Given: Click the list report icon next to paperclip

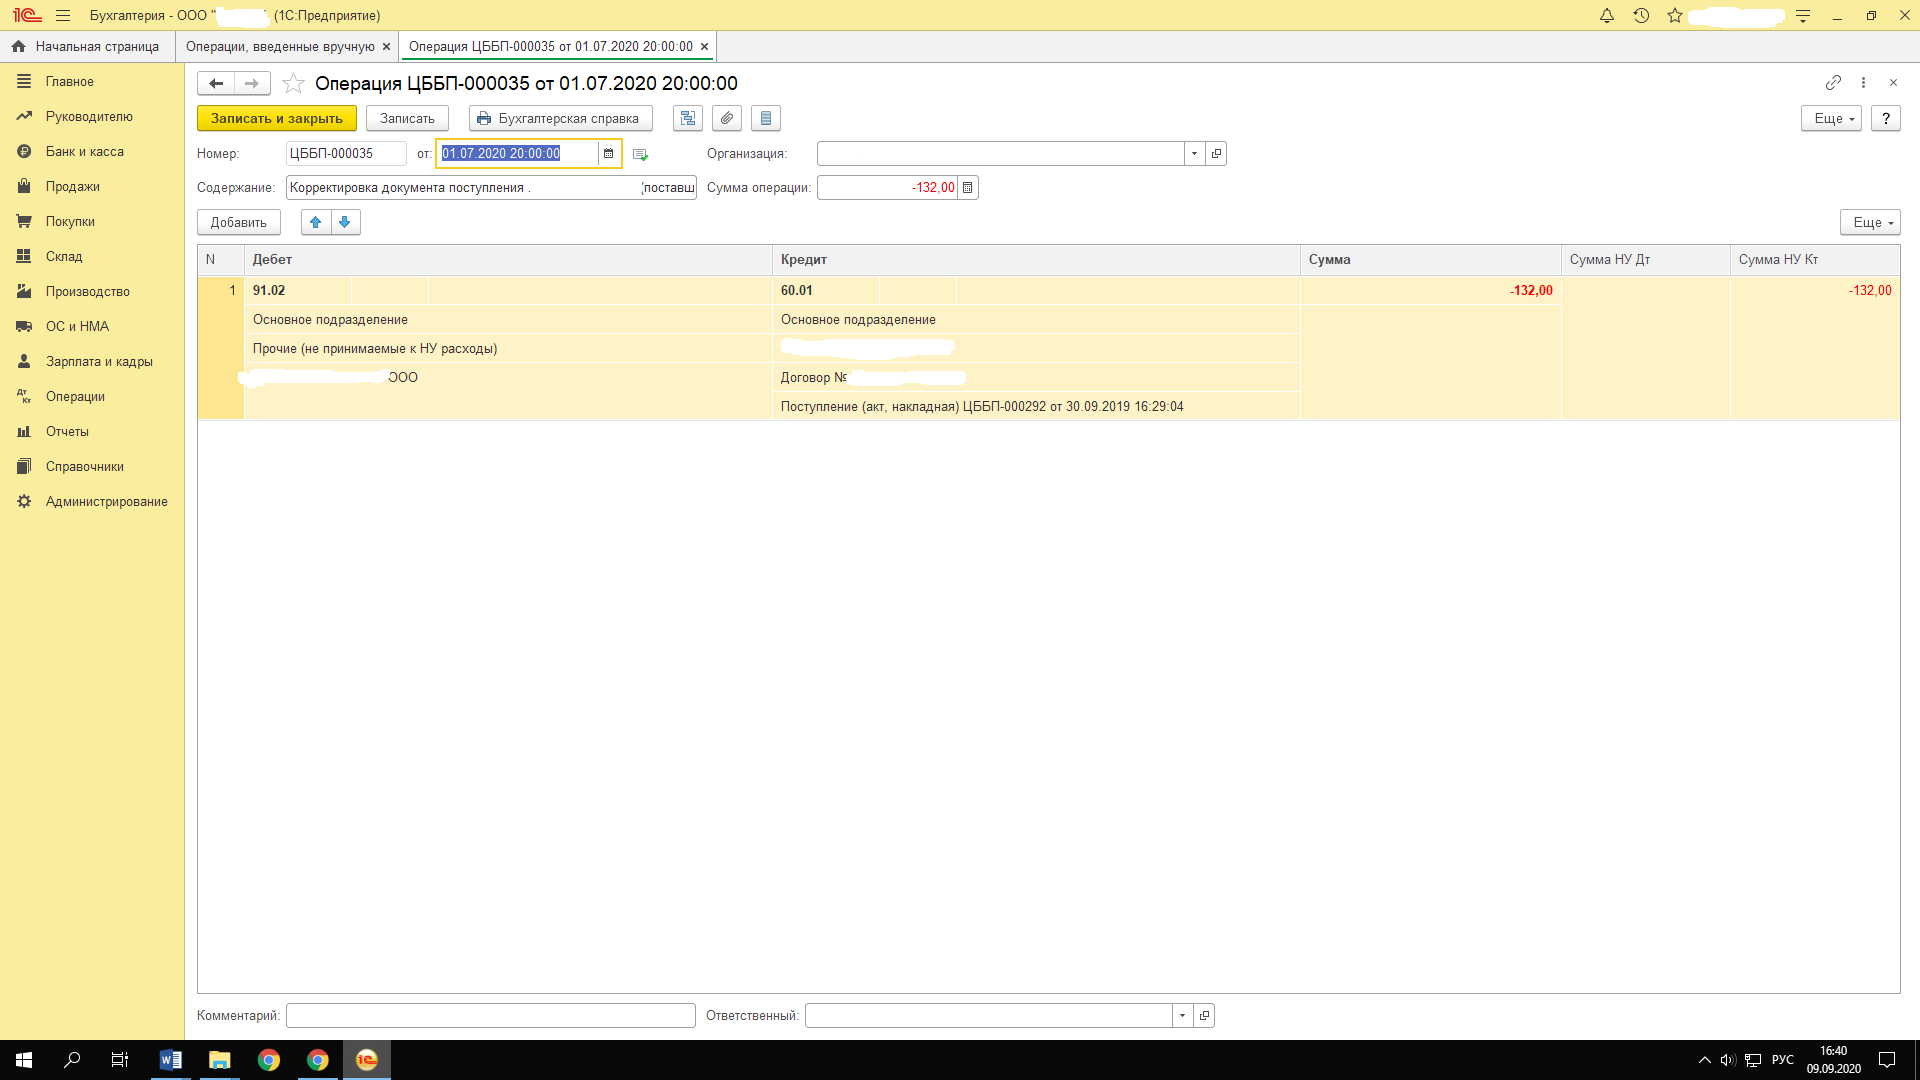Looking at the screenshot, I should coord(766,118).
